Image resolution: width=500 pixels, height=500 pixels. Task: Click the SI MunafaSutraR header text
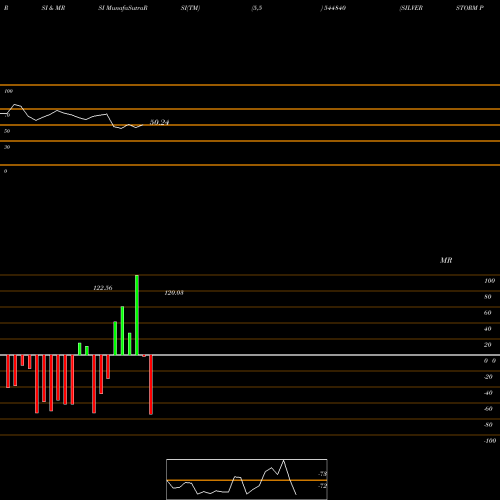[123, 8]
